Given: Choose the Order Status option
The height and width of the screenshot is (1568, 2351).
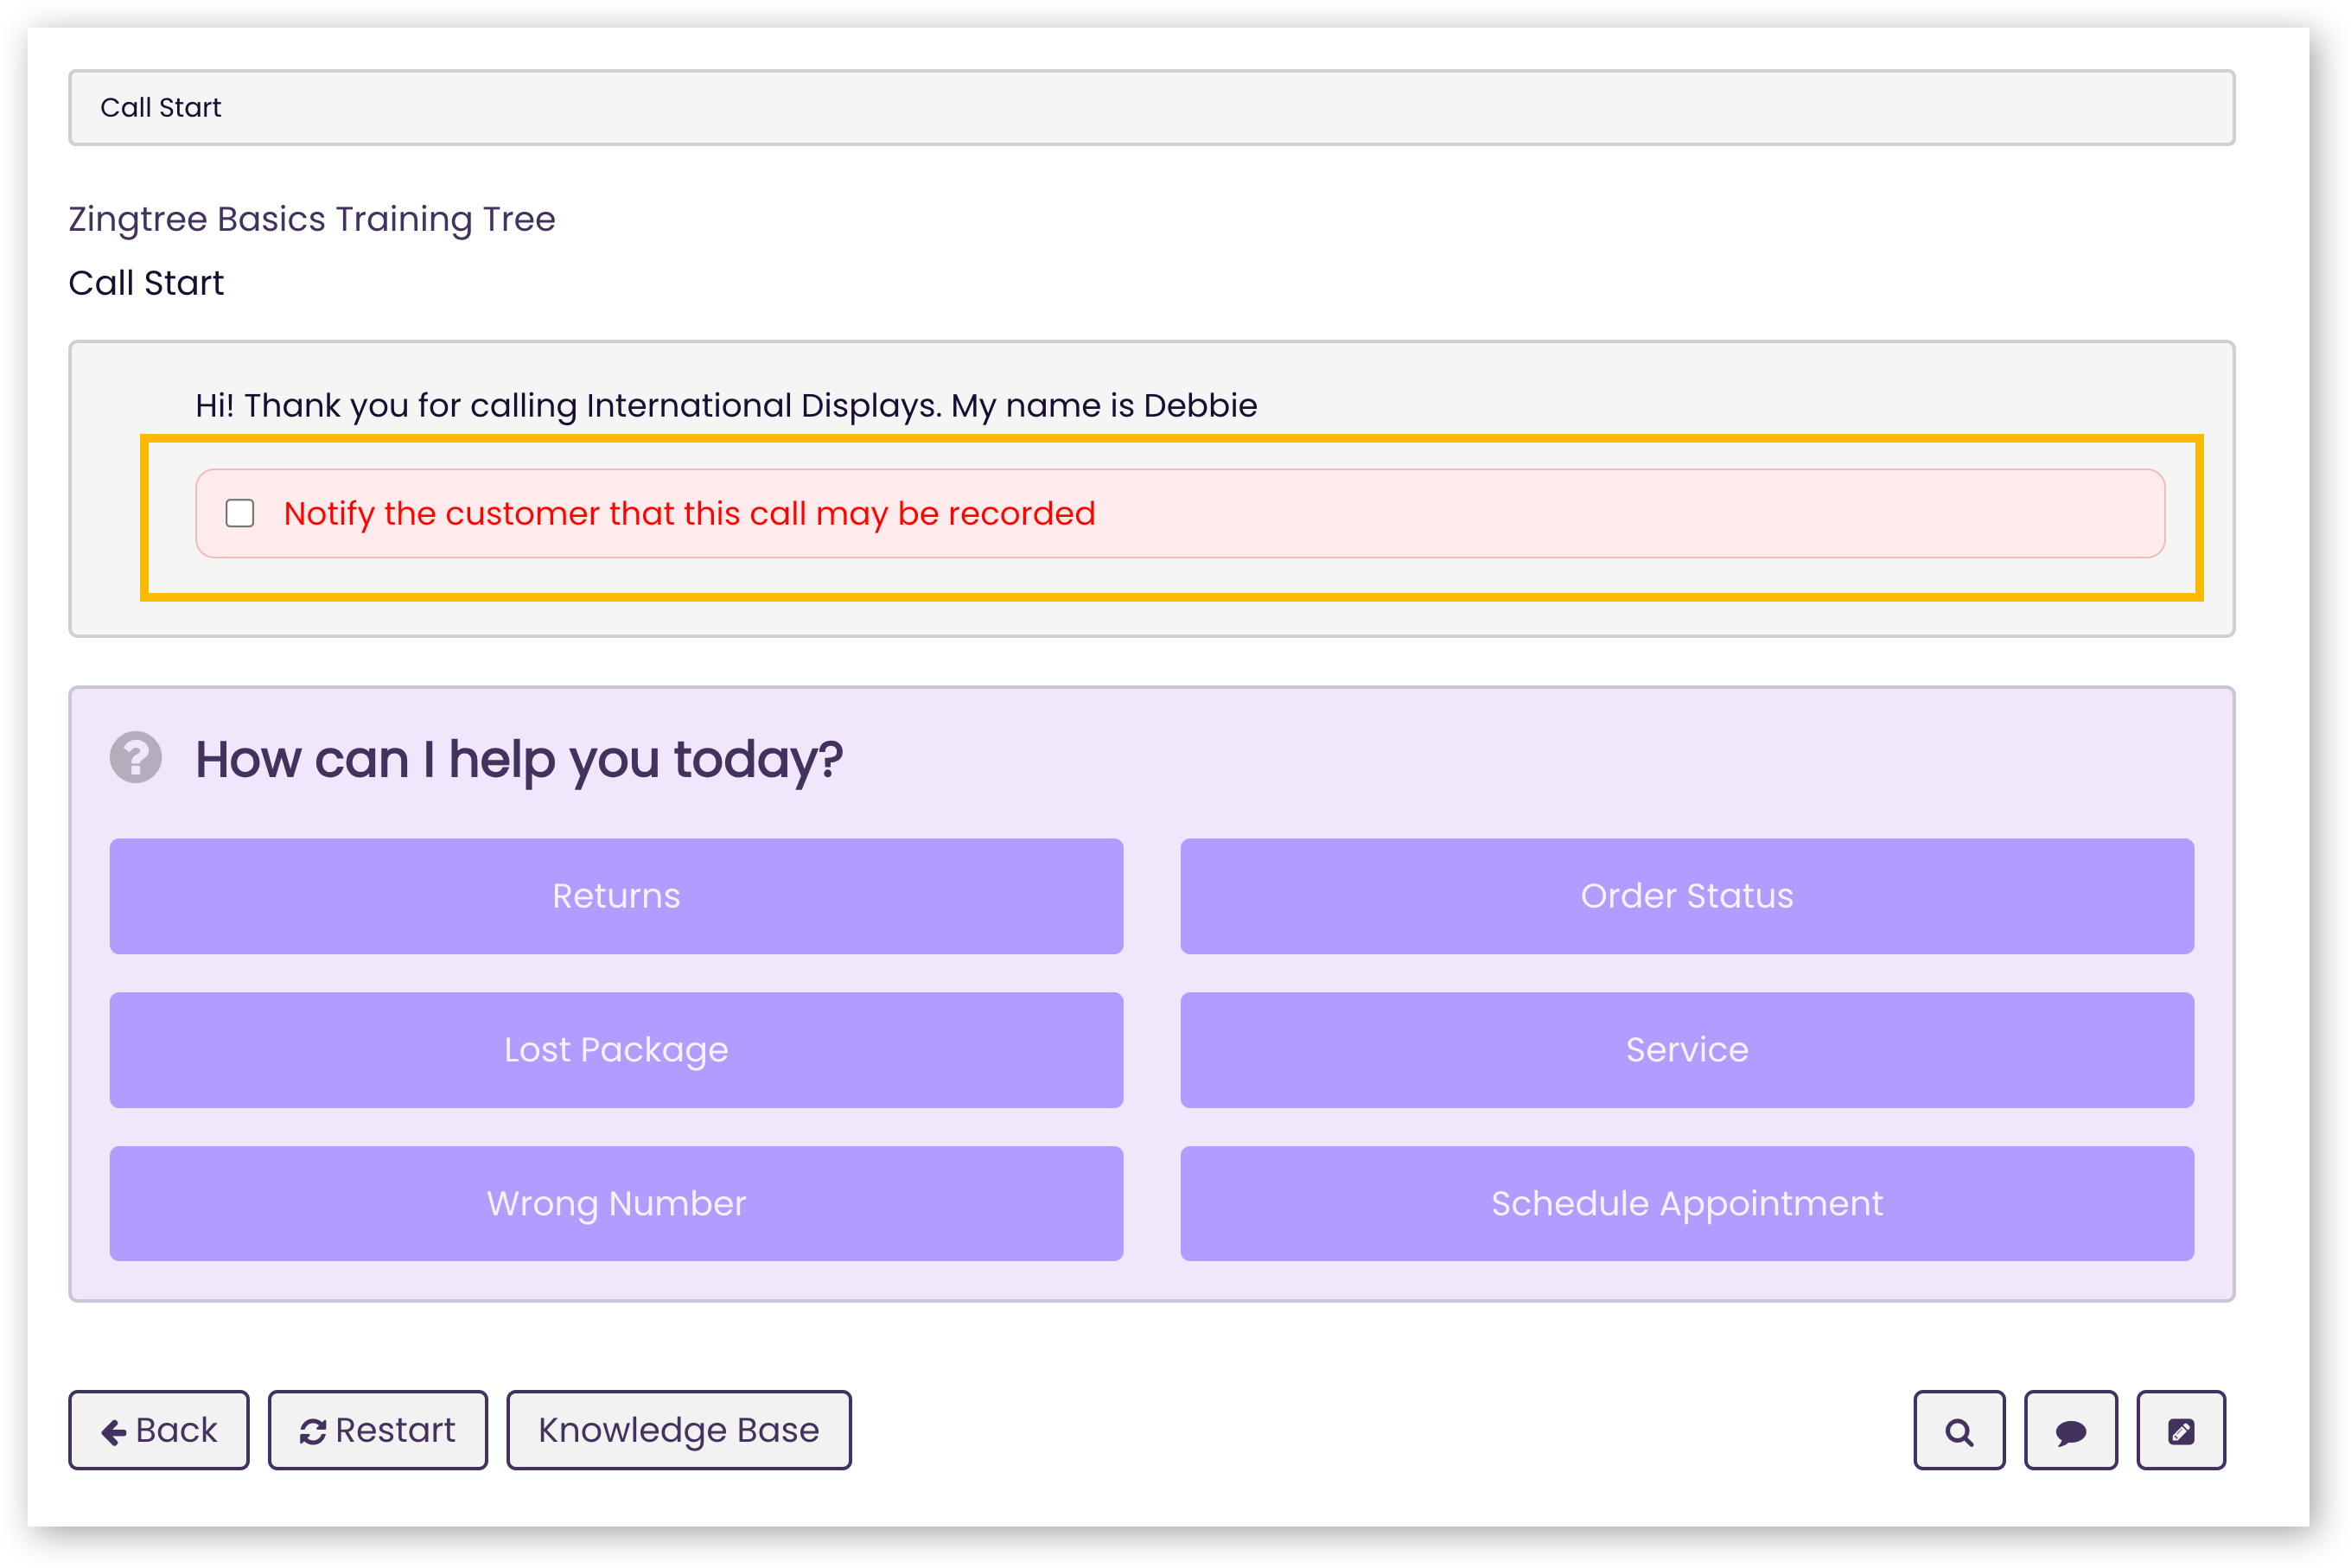Looking at the screenshot, I should (x=1686, y=896).
